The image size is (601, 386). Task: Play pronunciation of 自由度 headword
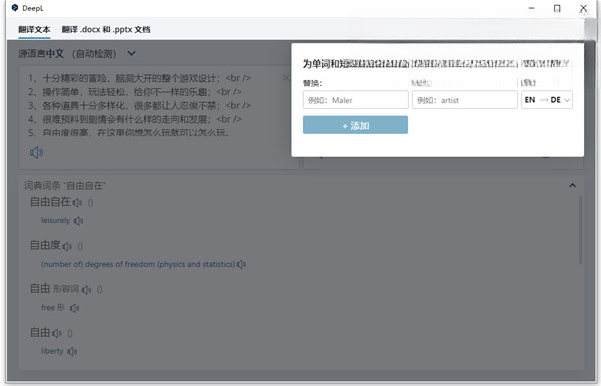(67, 246)
